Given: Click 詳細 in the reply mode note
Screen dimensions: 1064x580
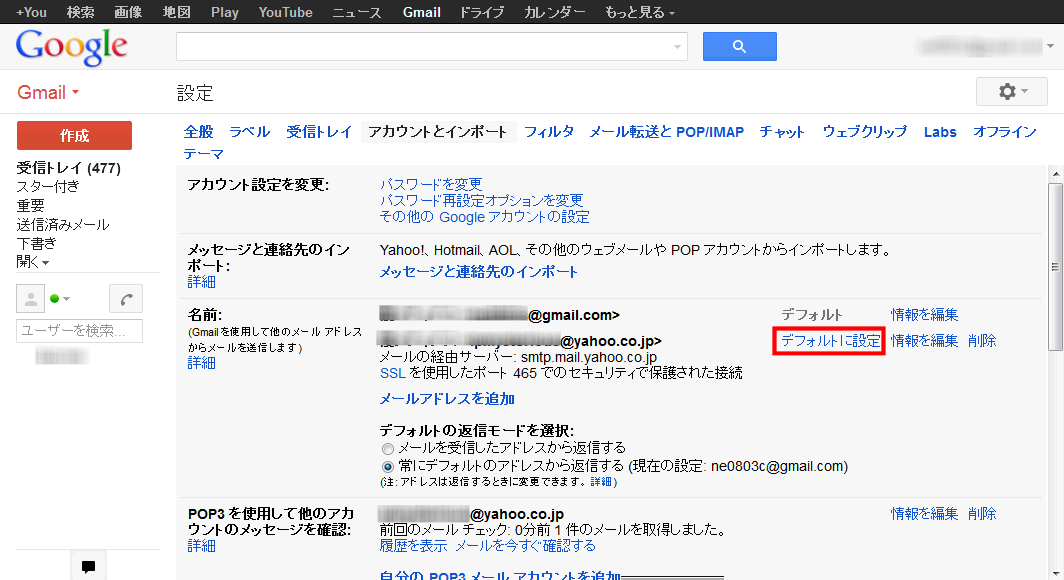Looking at the screenshot, I should 601,482.
